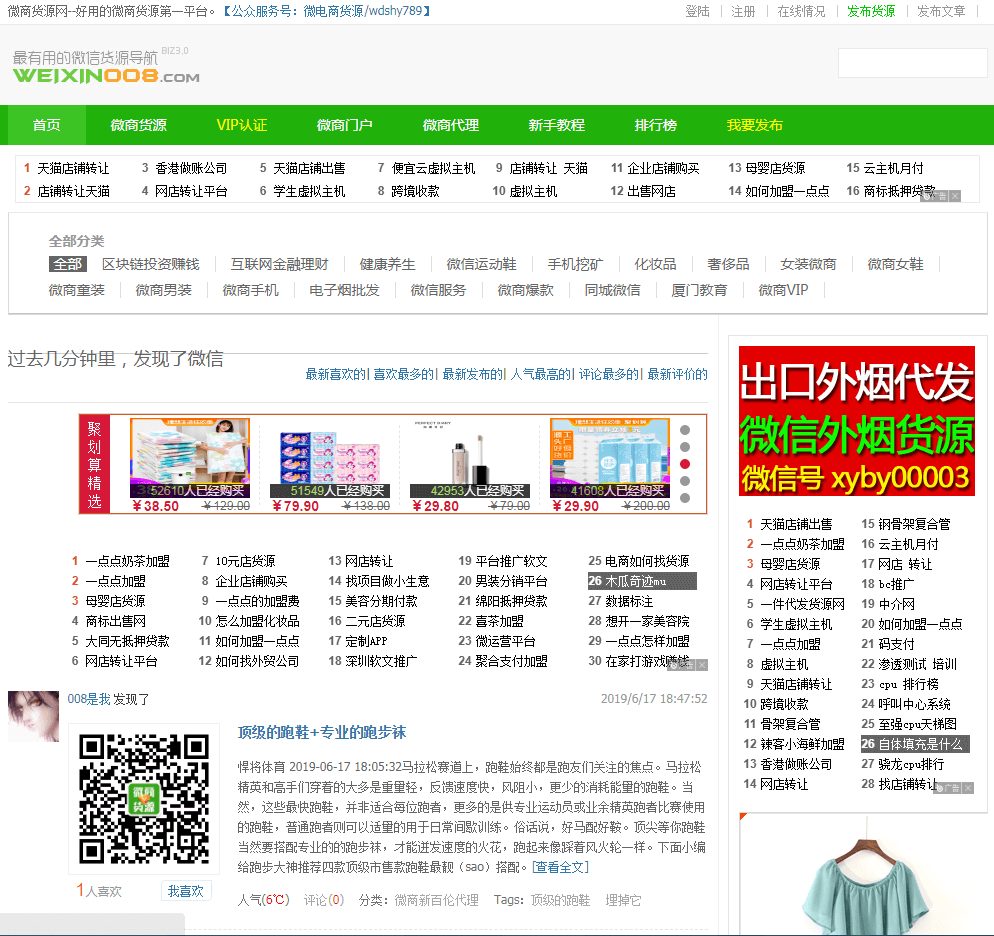The image size is (994, 936).
Task: Close the middle keyword list ad
Action: click(702, 665)
